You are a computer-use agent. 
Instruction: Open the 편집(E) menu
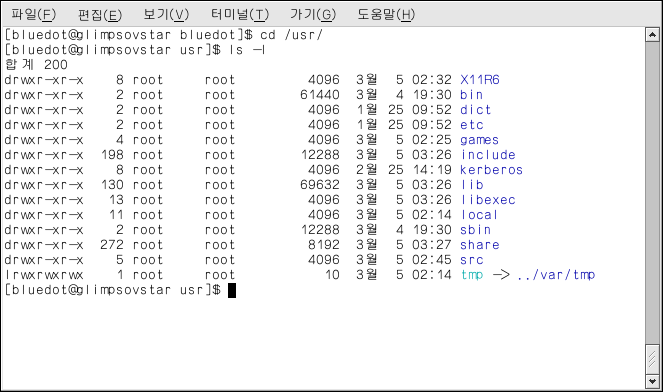click(x=100, y=15)
